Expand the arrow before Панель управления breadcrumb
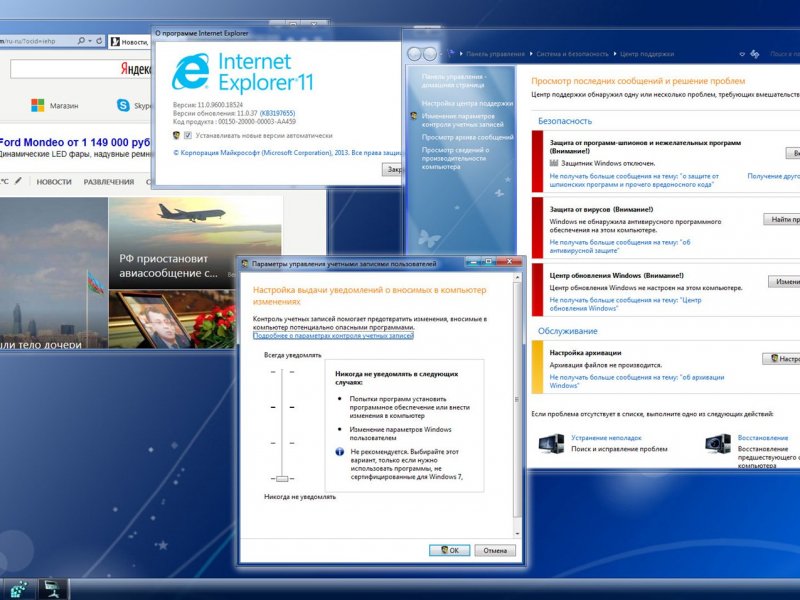 [x=461, y=54]
